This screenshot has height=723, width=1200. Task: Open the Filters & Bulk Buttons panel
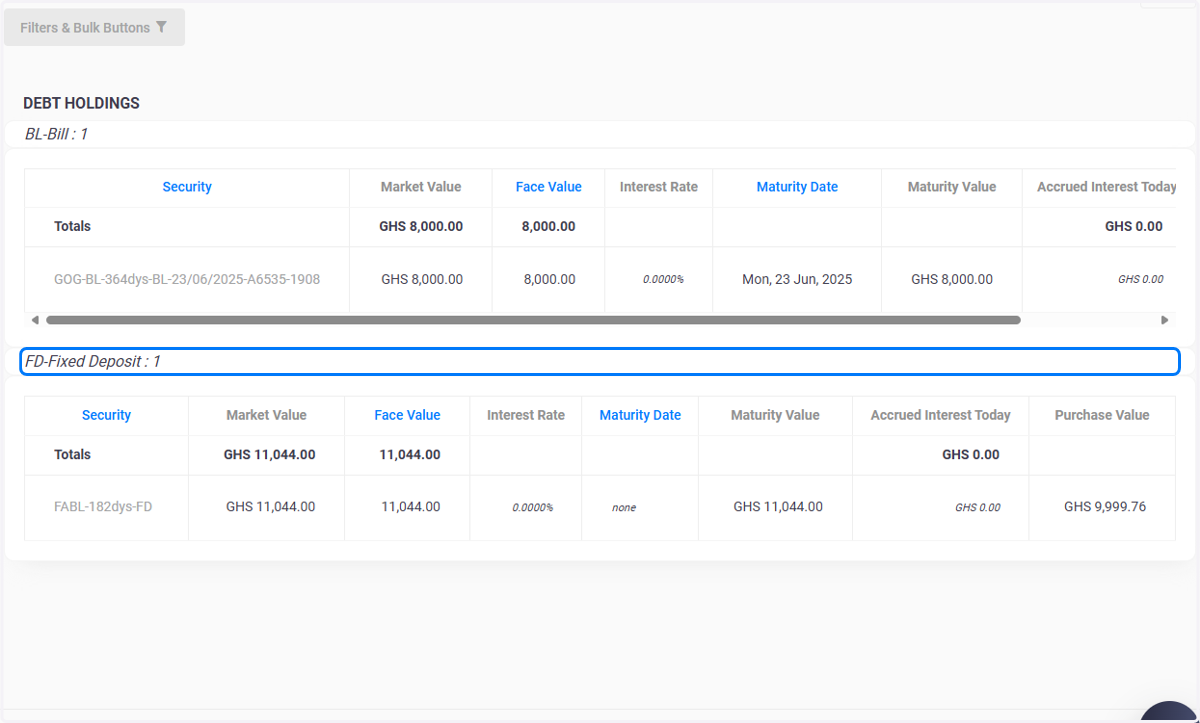(x=94, y=28)
